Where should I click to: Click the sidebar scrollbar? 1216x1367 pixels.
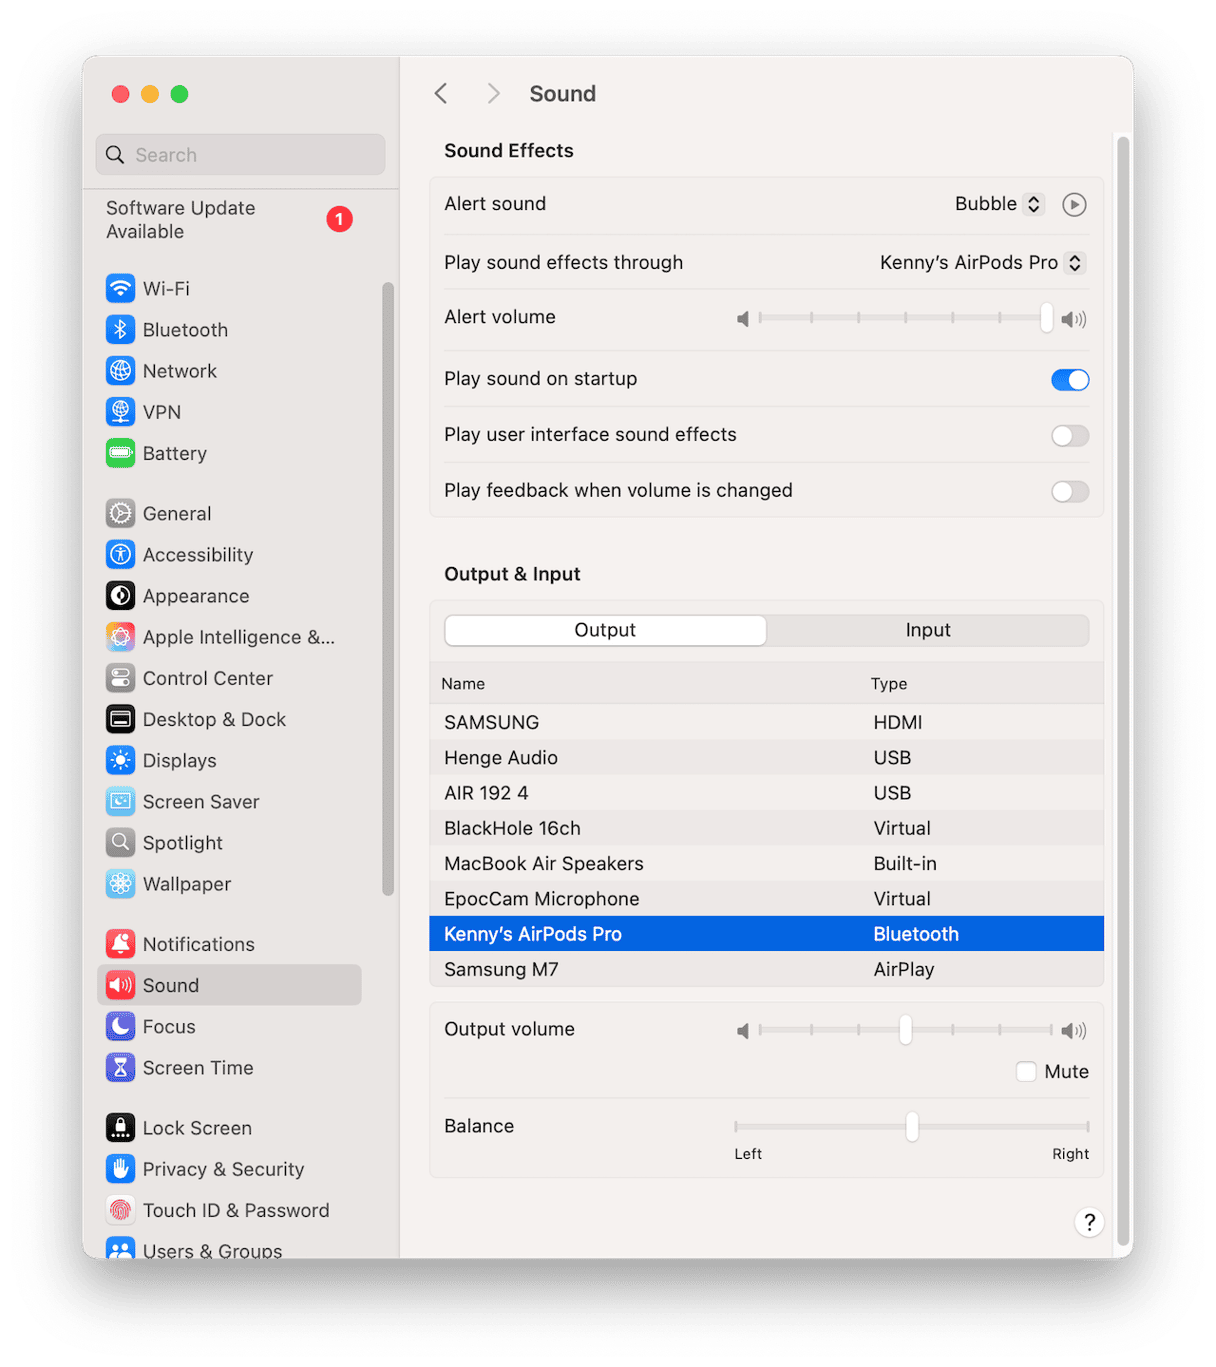pos(388,589)
